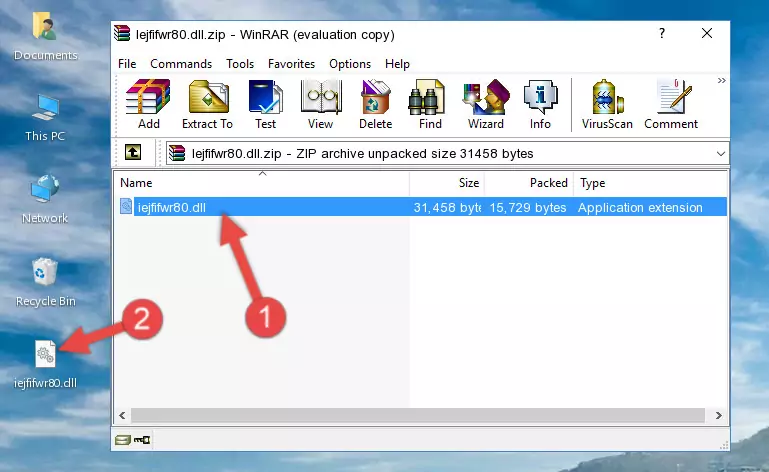This screenshot has width=769, height=472.
Task: Click the horizontal scrollbar track
Action: coord(418,415)
